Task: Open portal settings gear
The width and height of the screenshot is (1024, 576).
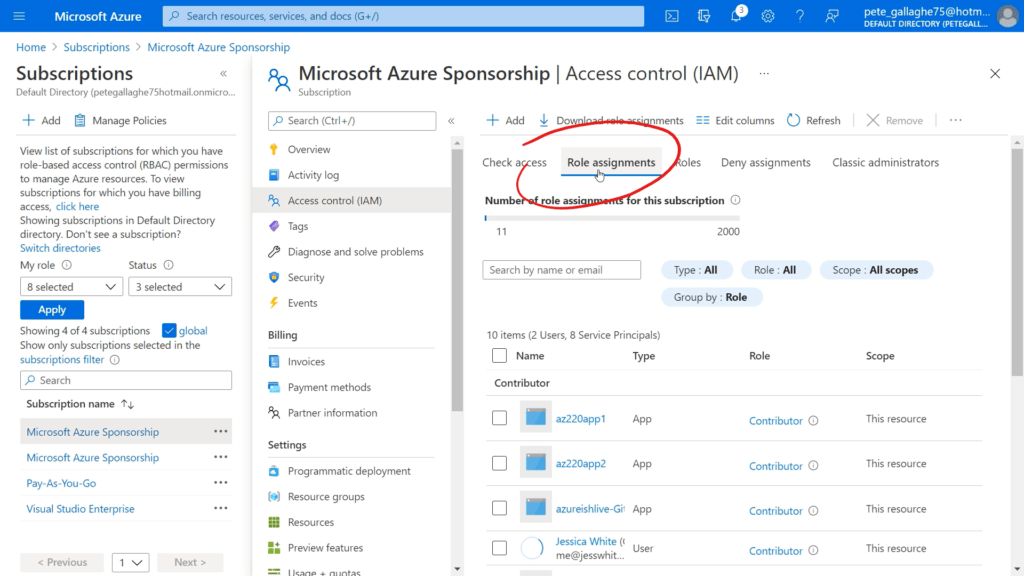Action: click(x=768, y=16)
